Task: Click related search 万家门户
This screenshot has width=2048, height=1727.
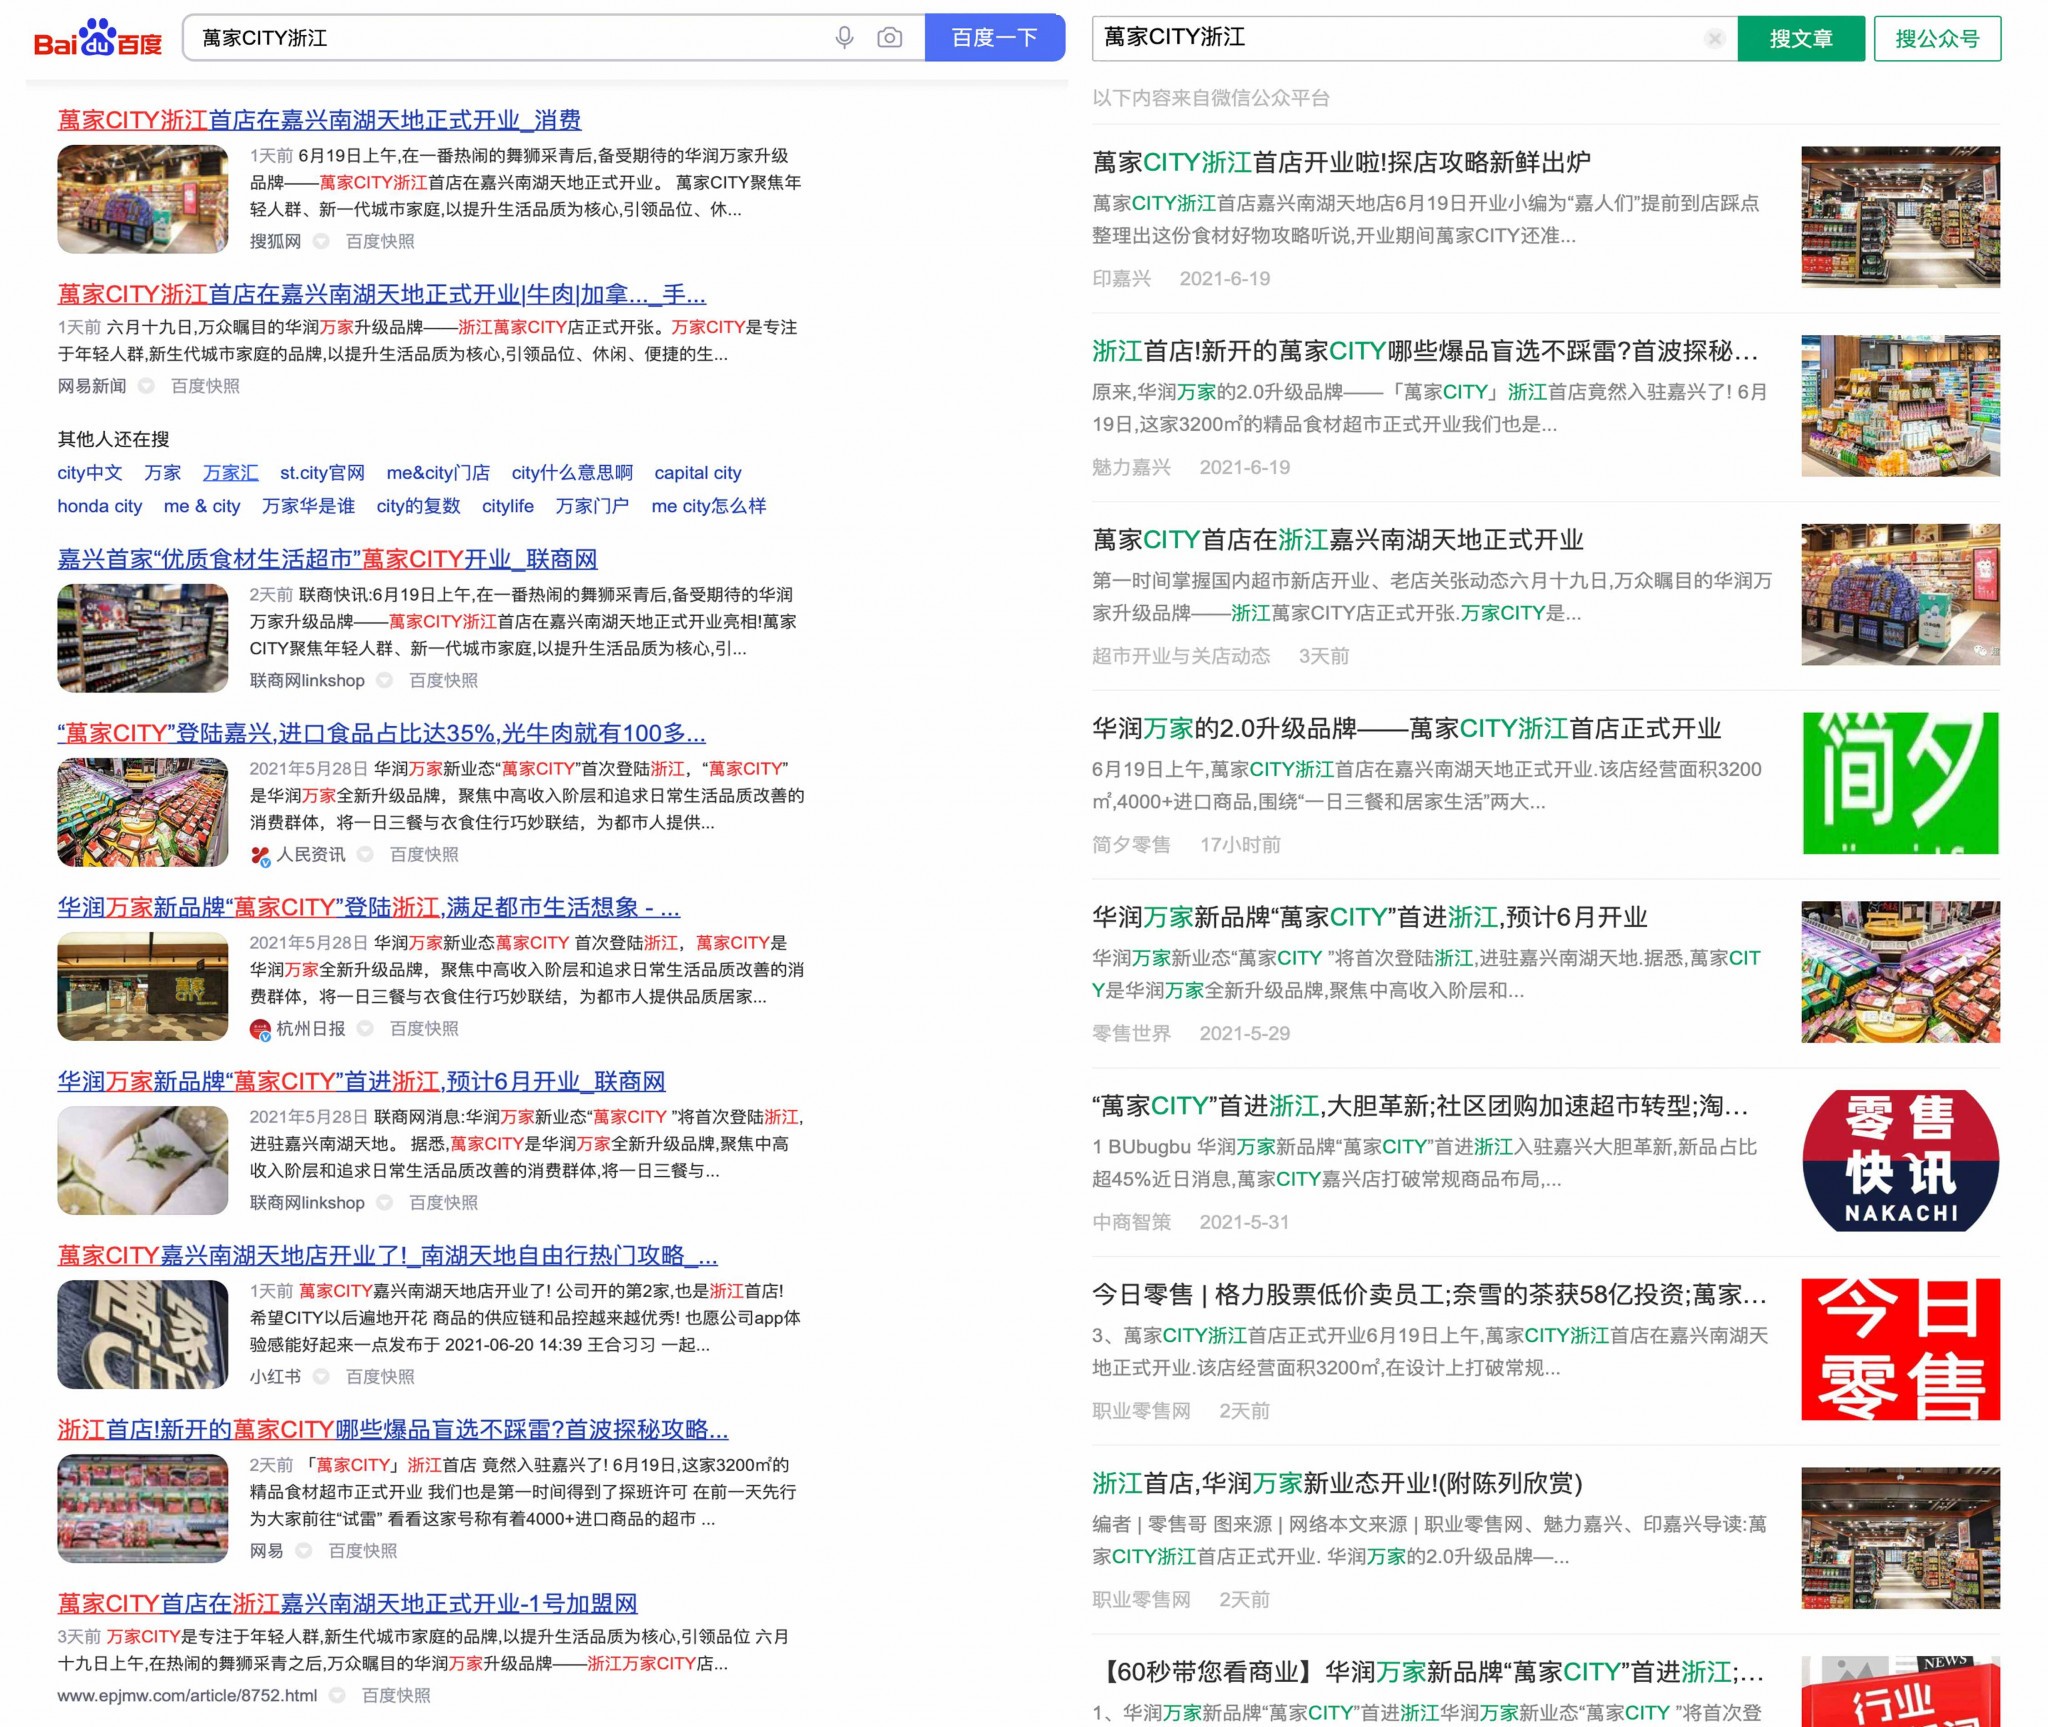Action: click(x=592, y=506)
